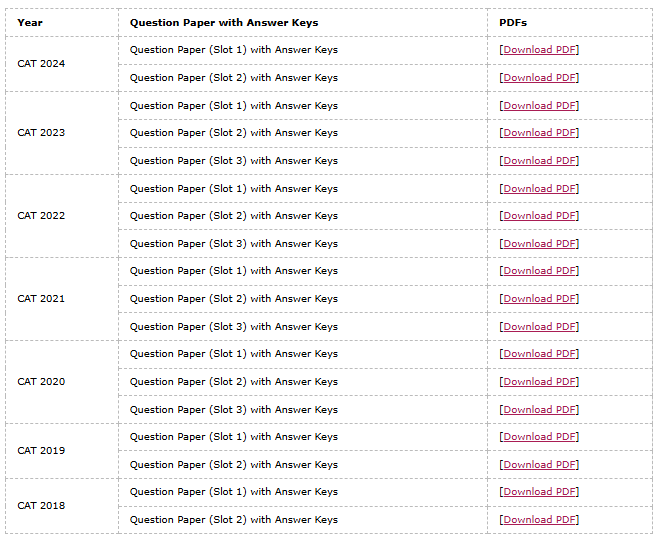Download PDF for CAT 2024 Slot 1
The width and height of the screenshot is (663, 543).
coord(539,49)
